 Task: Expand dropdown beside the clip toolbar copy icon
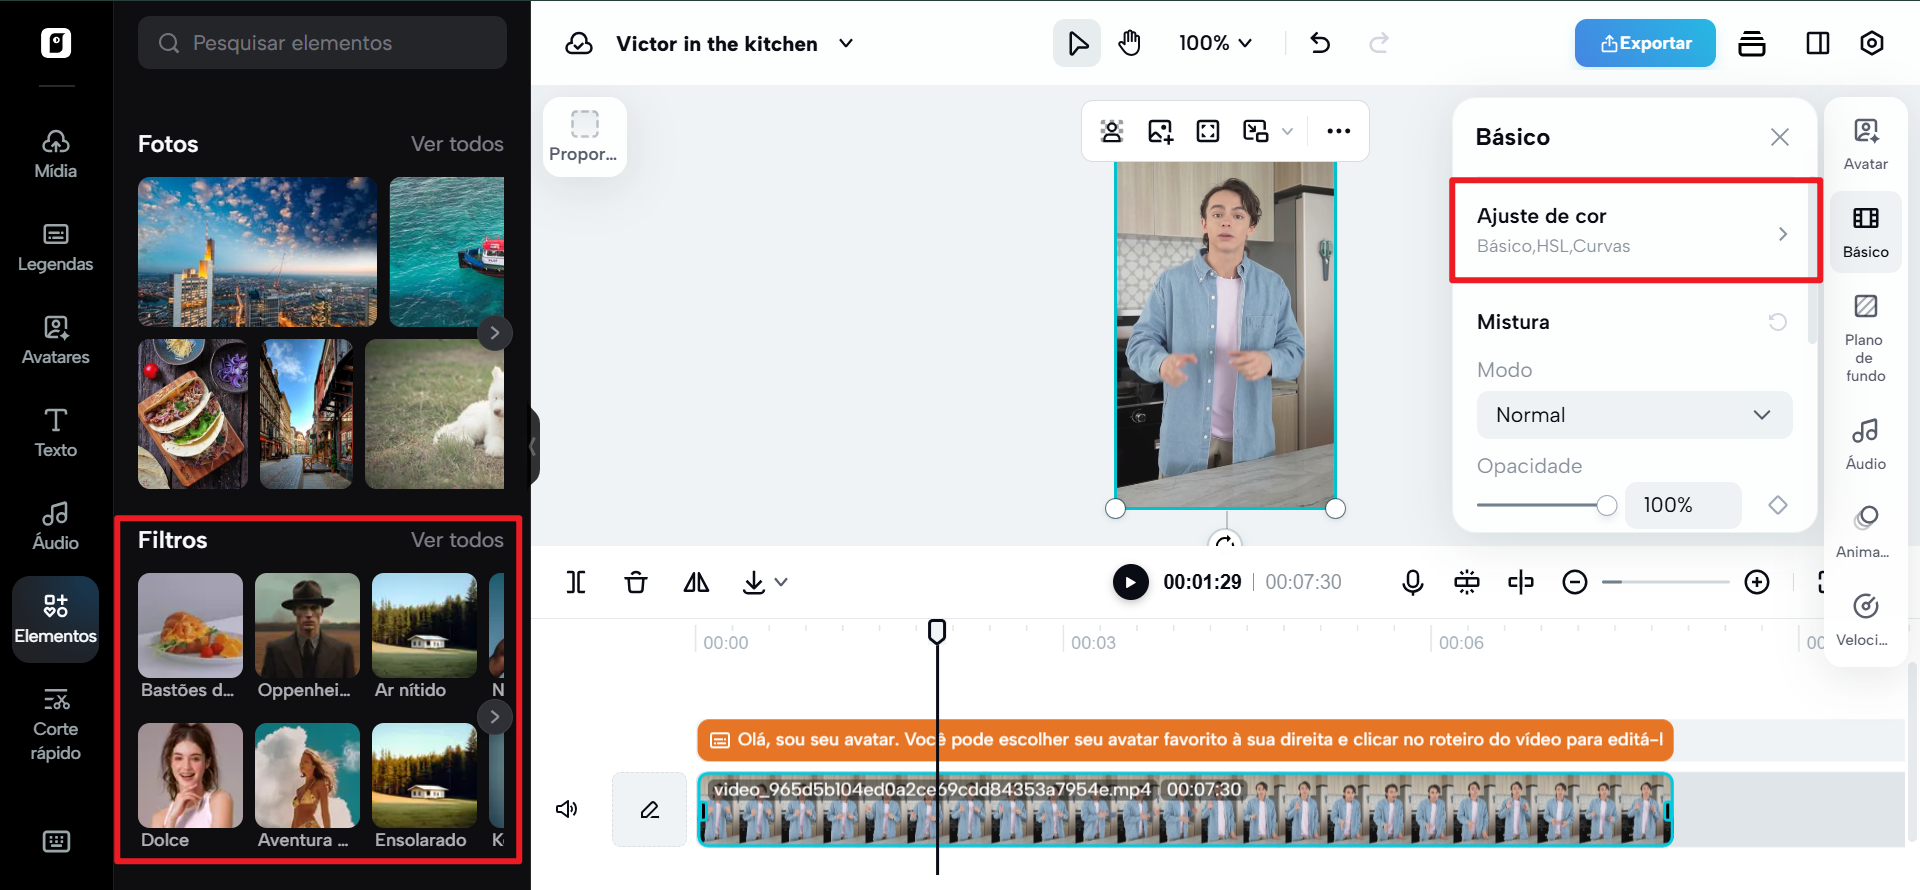coord(1288,131)
